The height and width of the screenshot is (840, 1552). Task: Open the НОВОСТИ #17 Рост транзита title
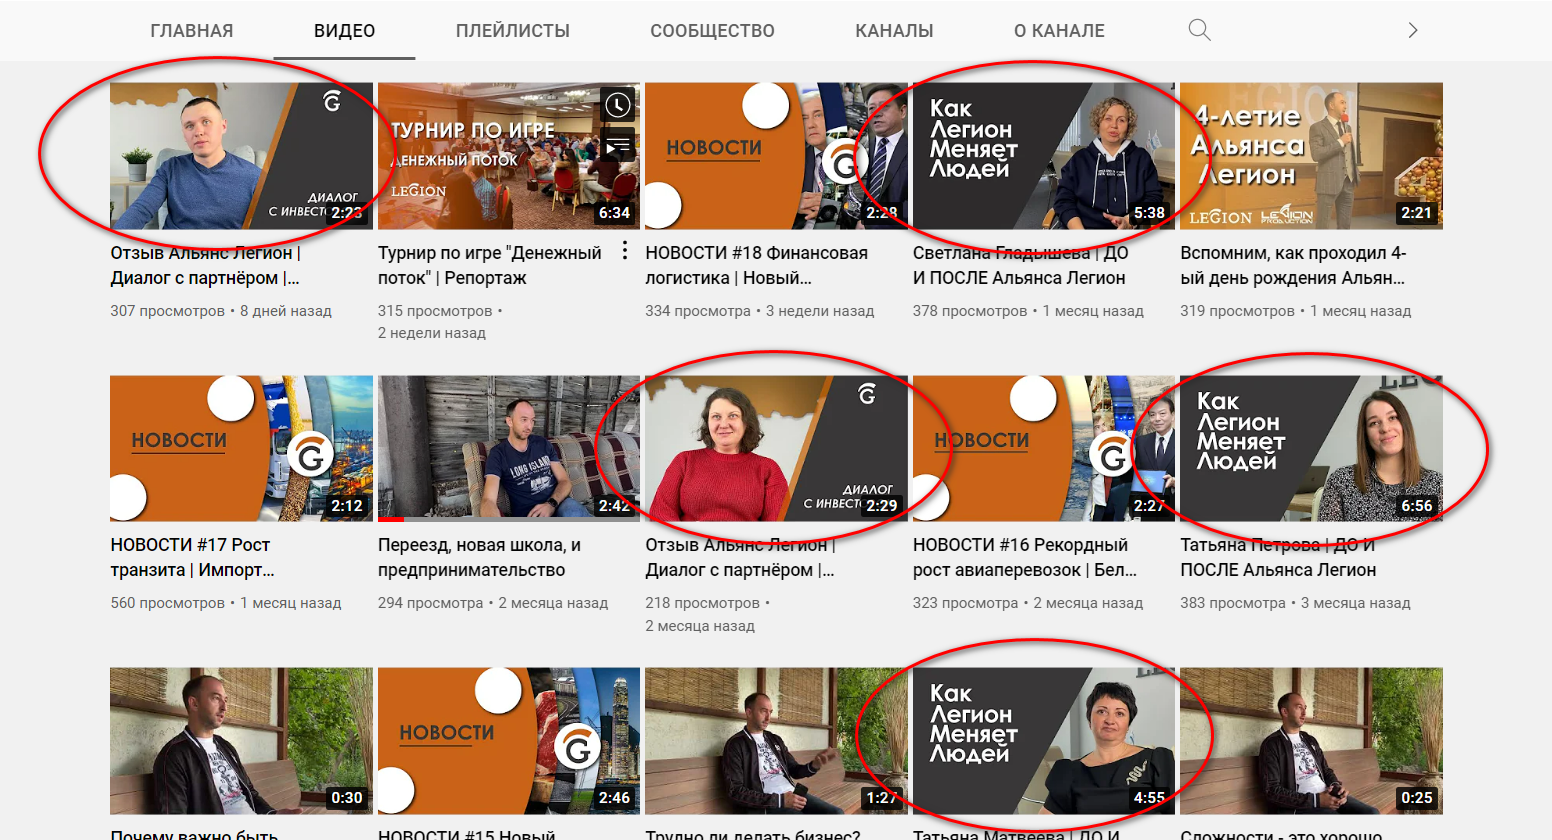pyautogui.click(x=192, y=557)
